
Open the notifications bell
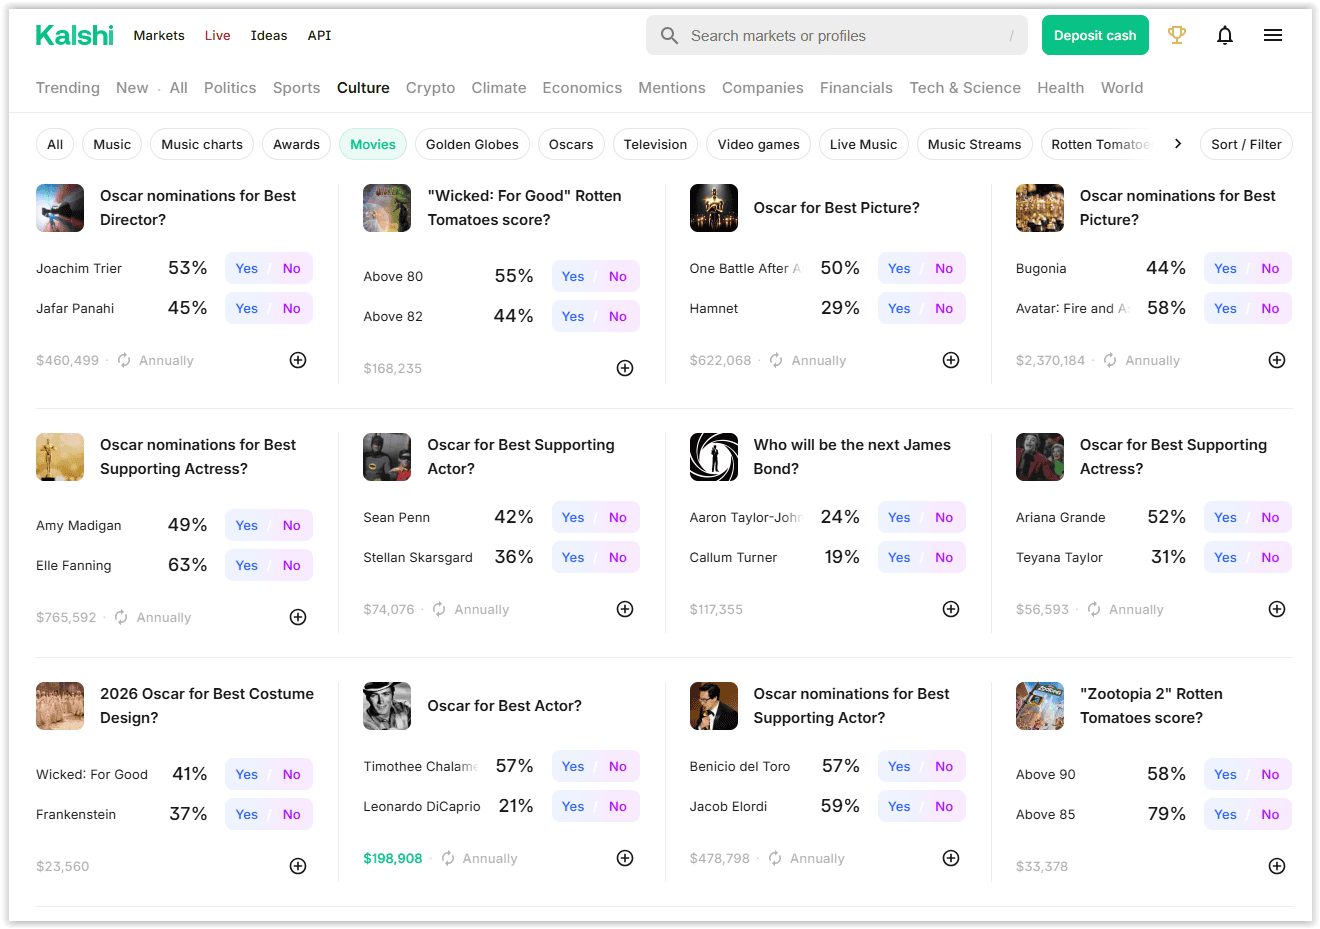(x=1224, y=35)
